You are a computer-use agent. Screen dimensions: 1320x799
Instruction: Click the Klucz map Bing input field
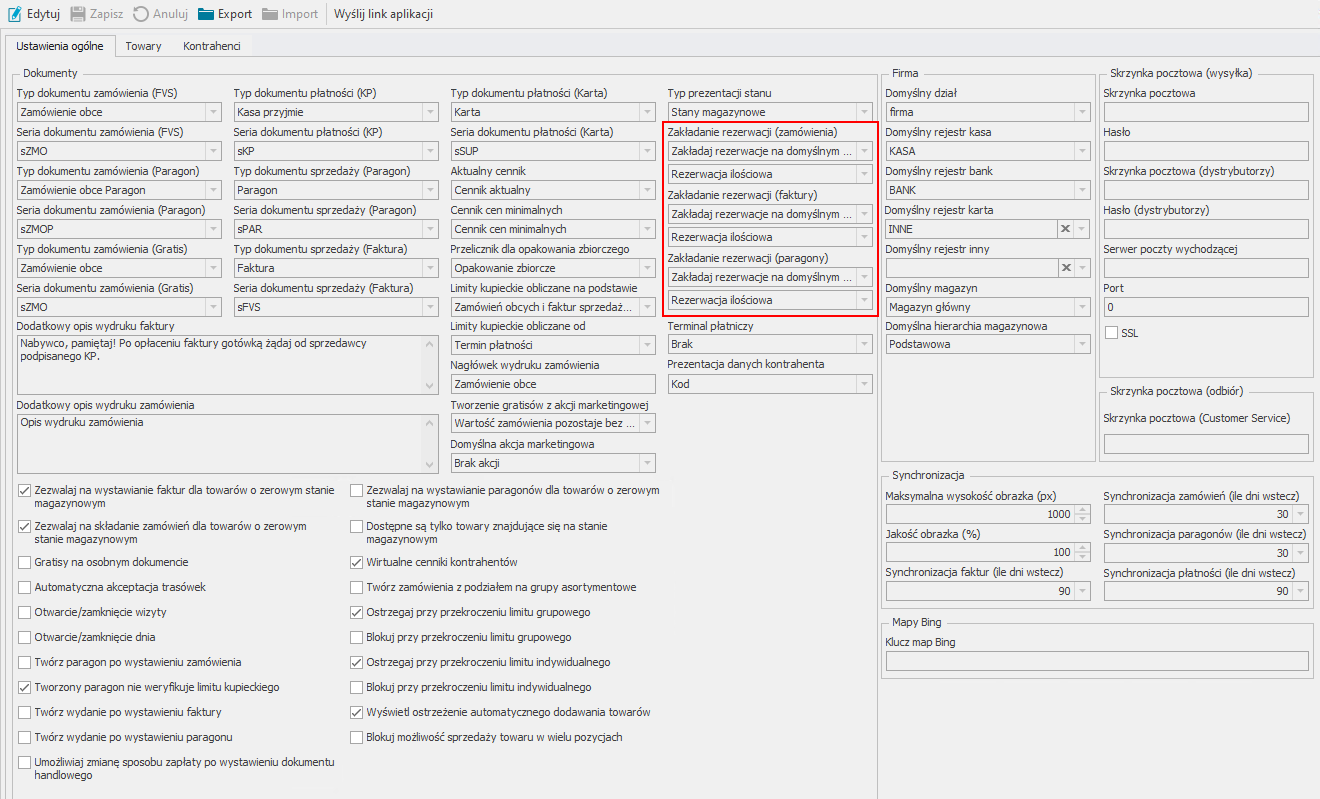(x=1096, y=661)
